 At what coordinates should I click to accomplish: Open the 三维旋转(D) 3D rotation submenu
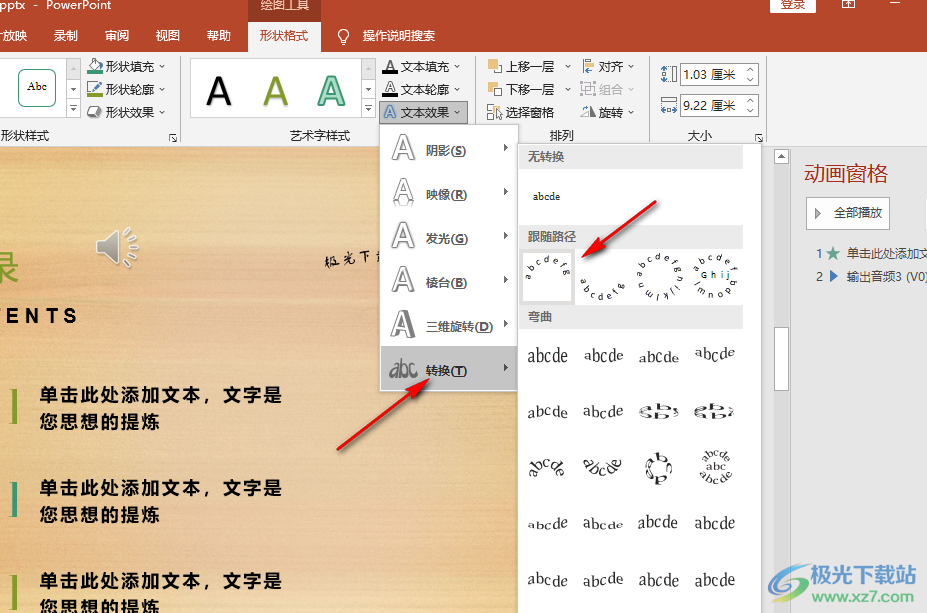pyautogui.click(x=449, y=324)
